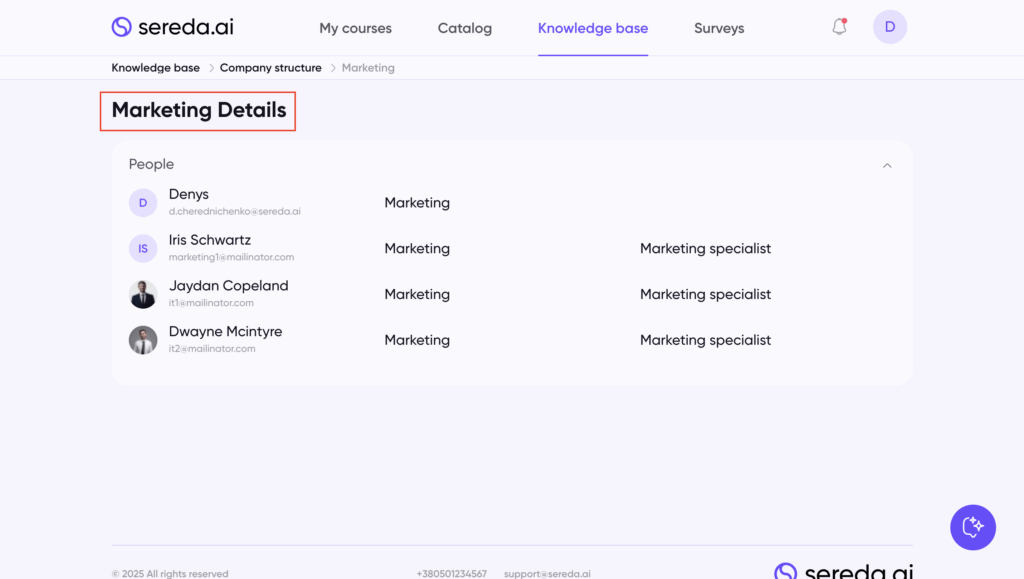Click the support@sereda.ai email link
Viewport: 1024px width, 579px height.
[x=547, y=574]
